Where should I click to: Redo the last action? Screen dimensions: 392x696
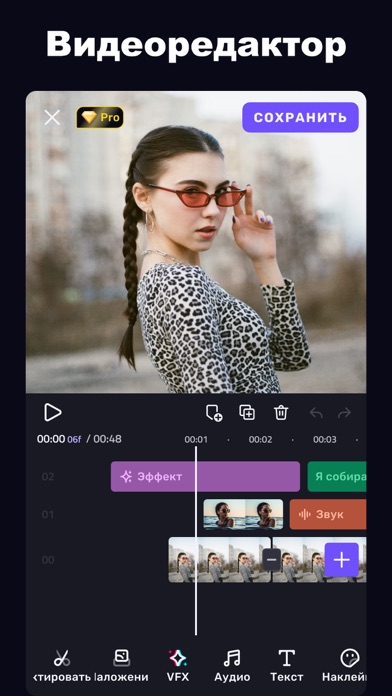point(344,413)
